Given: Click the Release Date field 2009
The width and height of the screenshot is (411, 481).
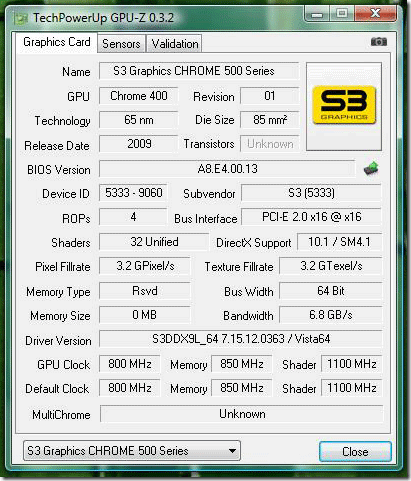Looking at the screenshot, I should tap(139, 144).
